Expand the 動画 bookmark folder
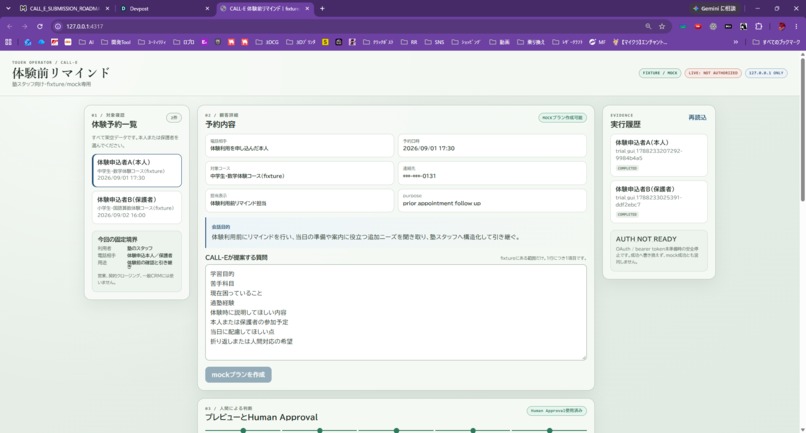This screenshot has width=806, height=433. 500,42
